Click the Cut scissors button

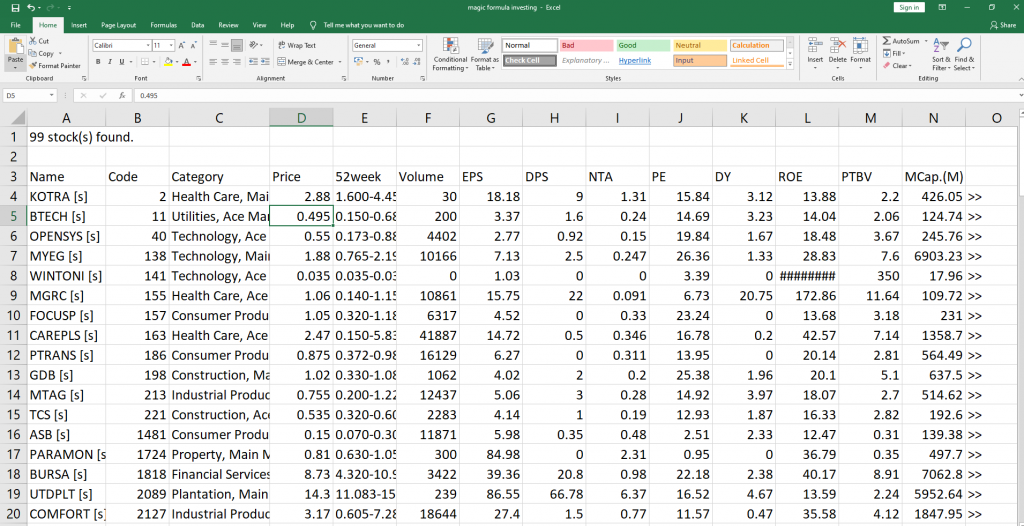pyautogui.click(x=39, y=41)
